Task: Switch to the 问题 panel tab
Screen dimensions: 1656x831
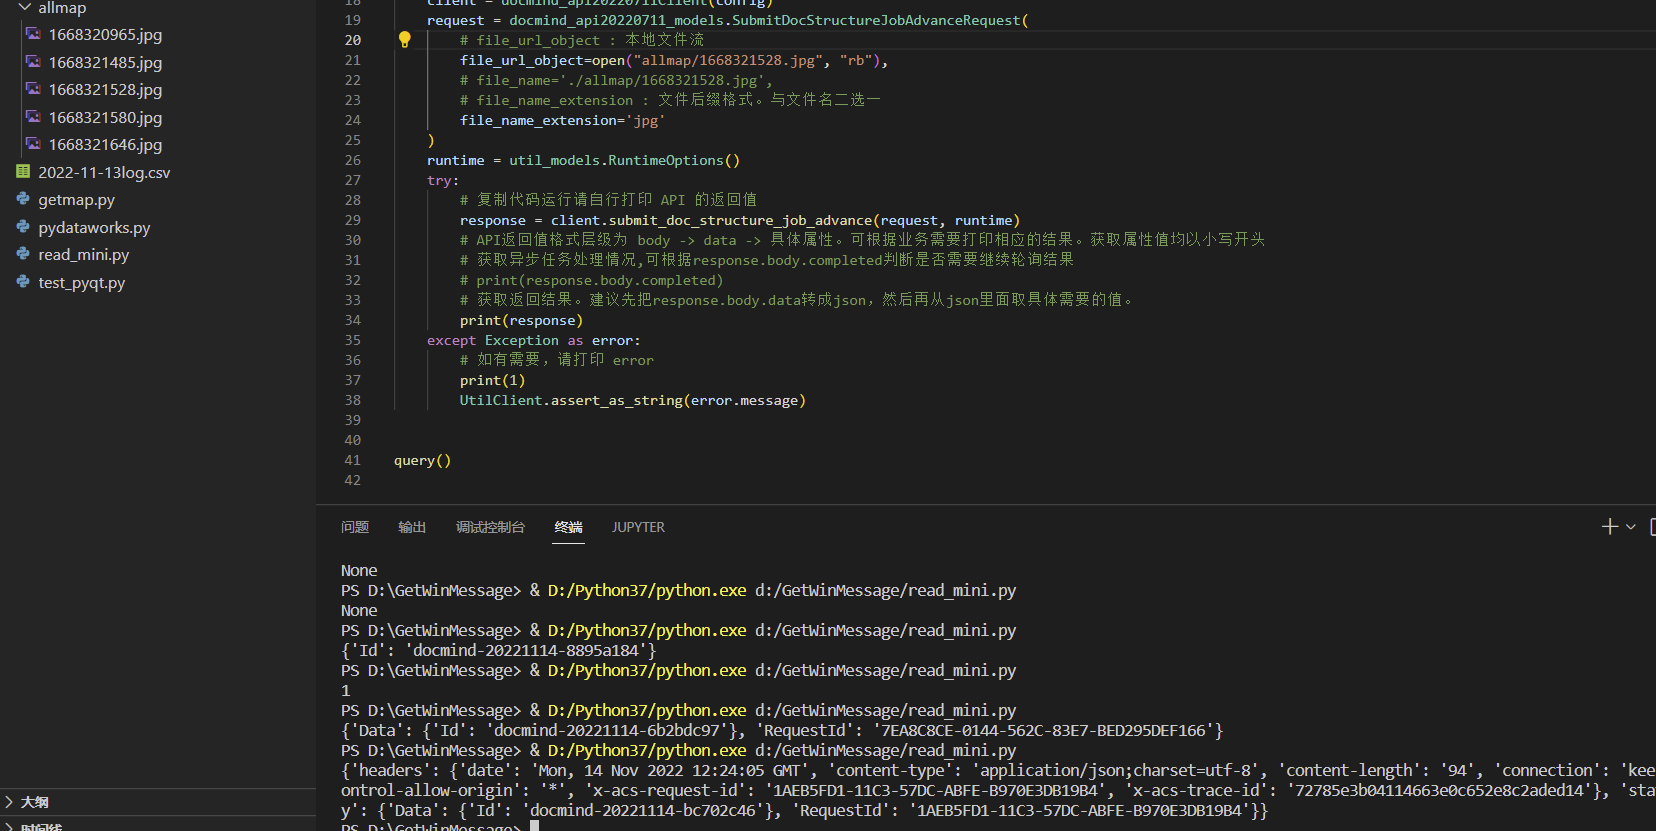Action: pyautogui.click(x=355, y=527)
